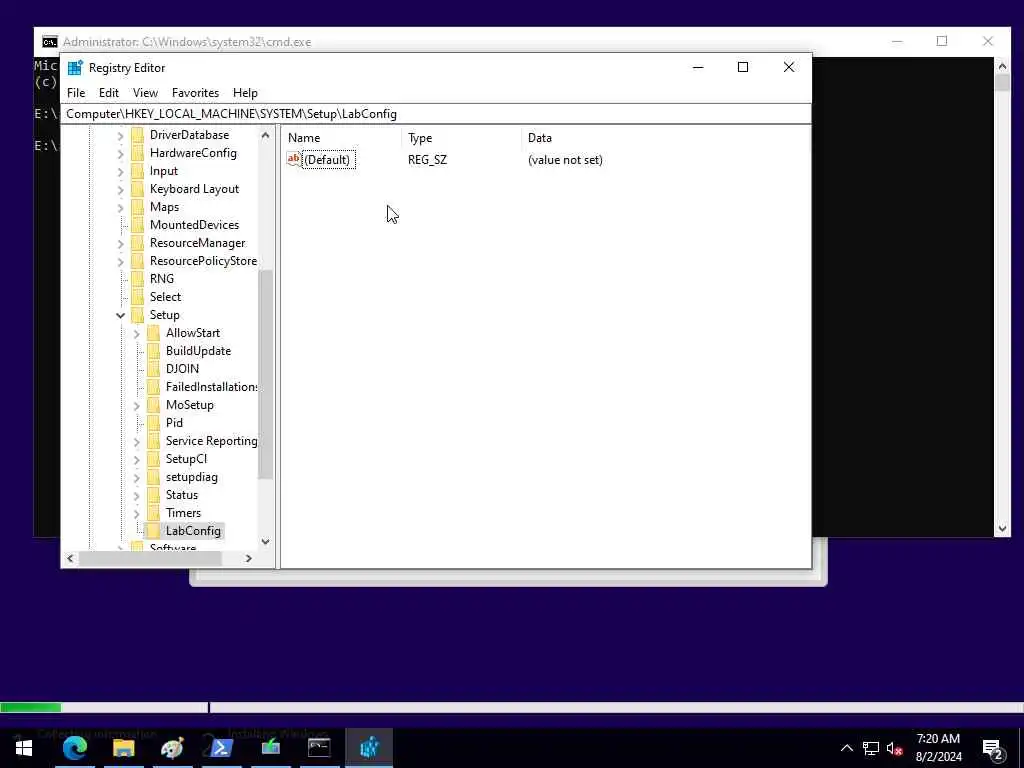The height and width of the screenshot is (768, 1024).
Task: Select the Input key label
Action: click(163, 171)
